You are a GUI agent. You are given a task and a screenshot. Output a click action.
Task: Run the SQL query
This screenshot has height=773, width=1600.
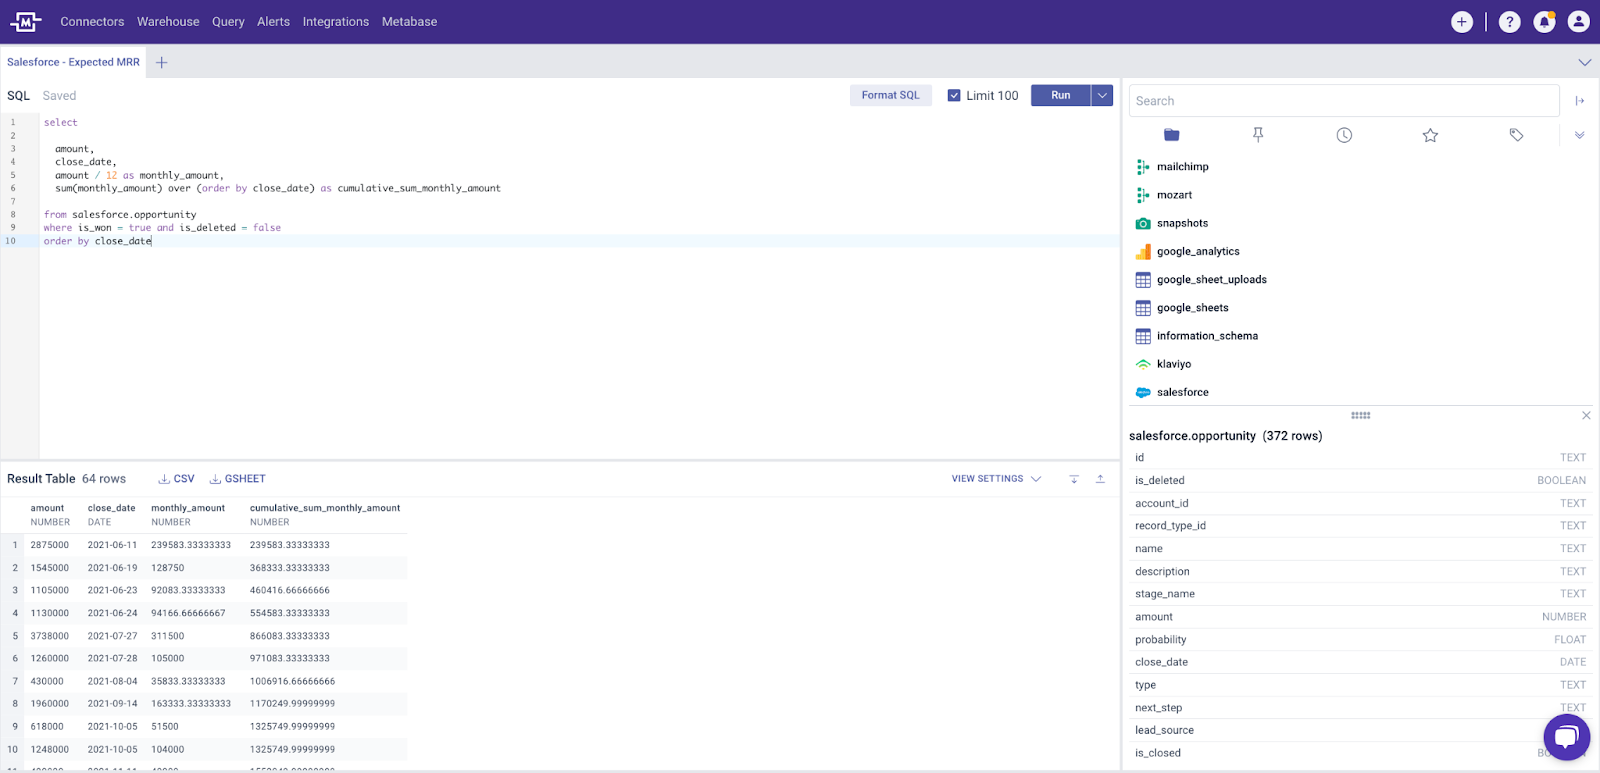click(1061, 96)
